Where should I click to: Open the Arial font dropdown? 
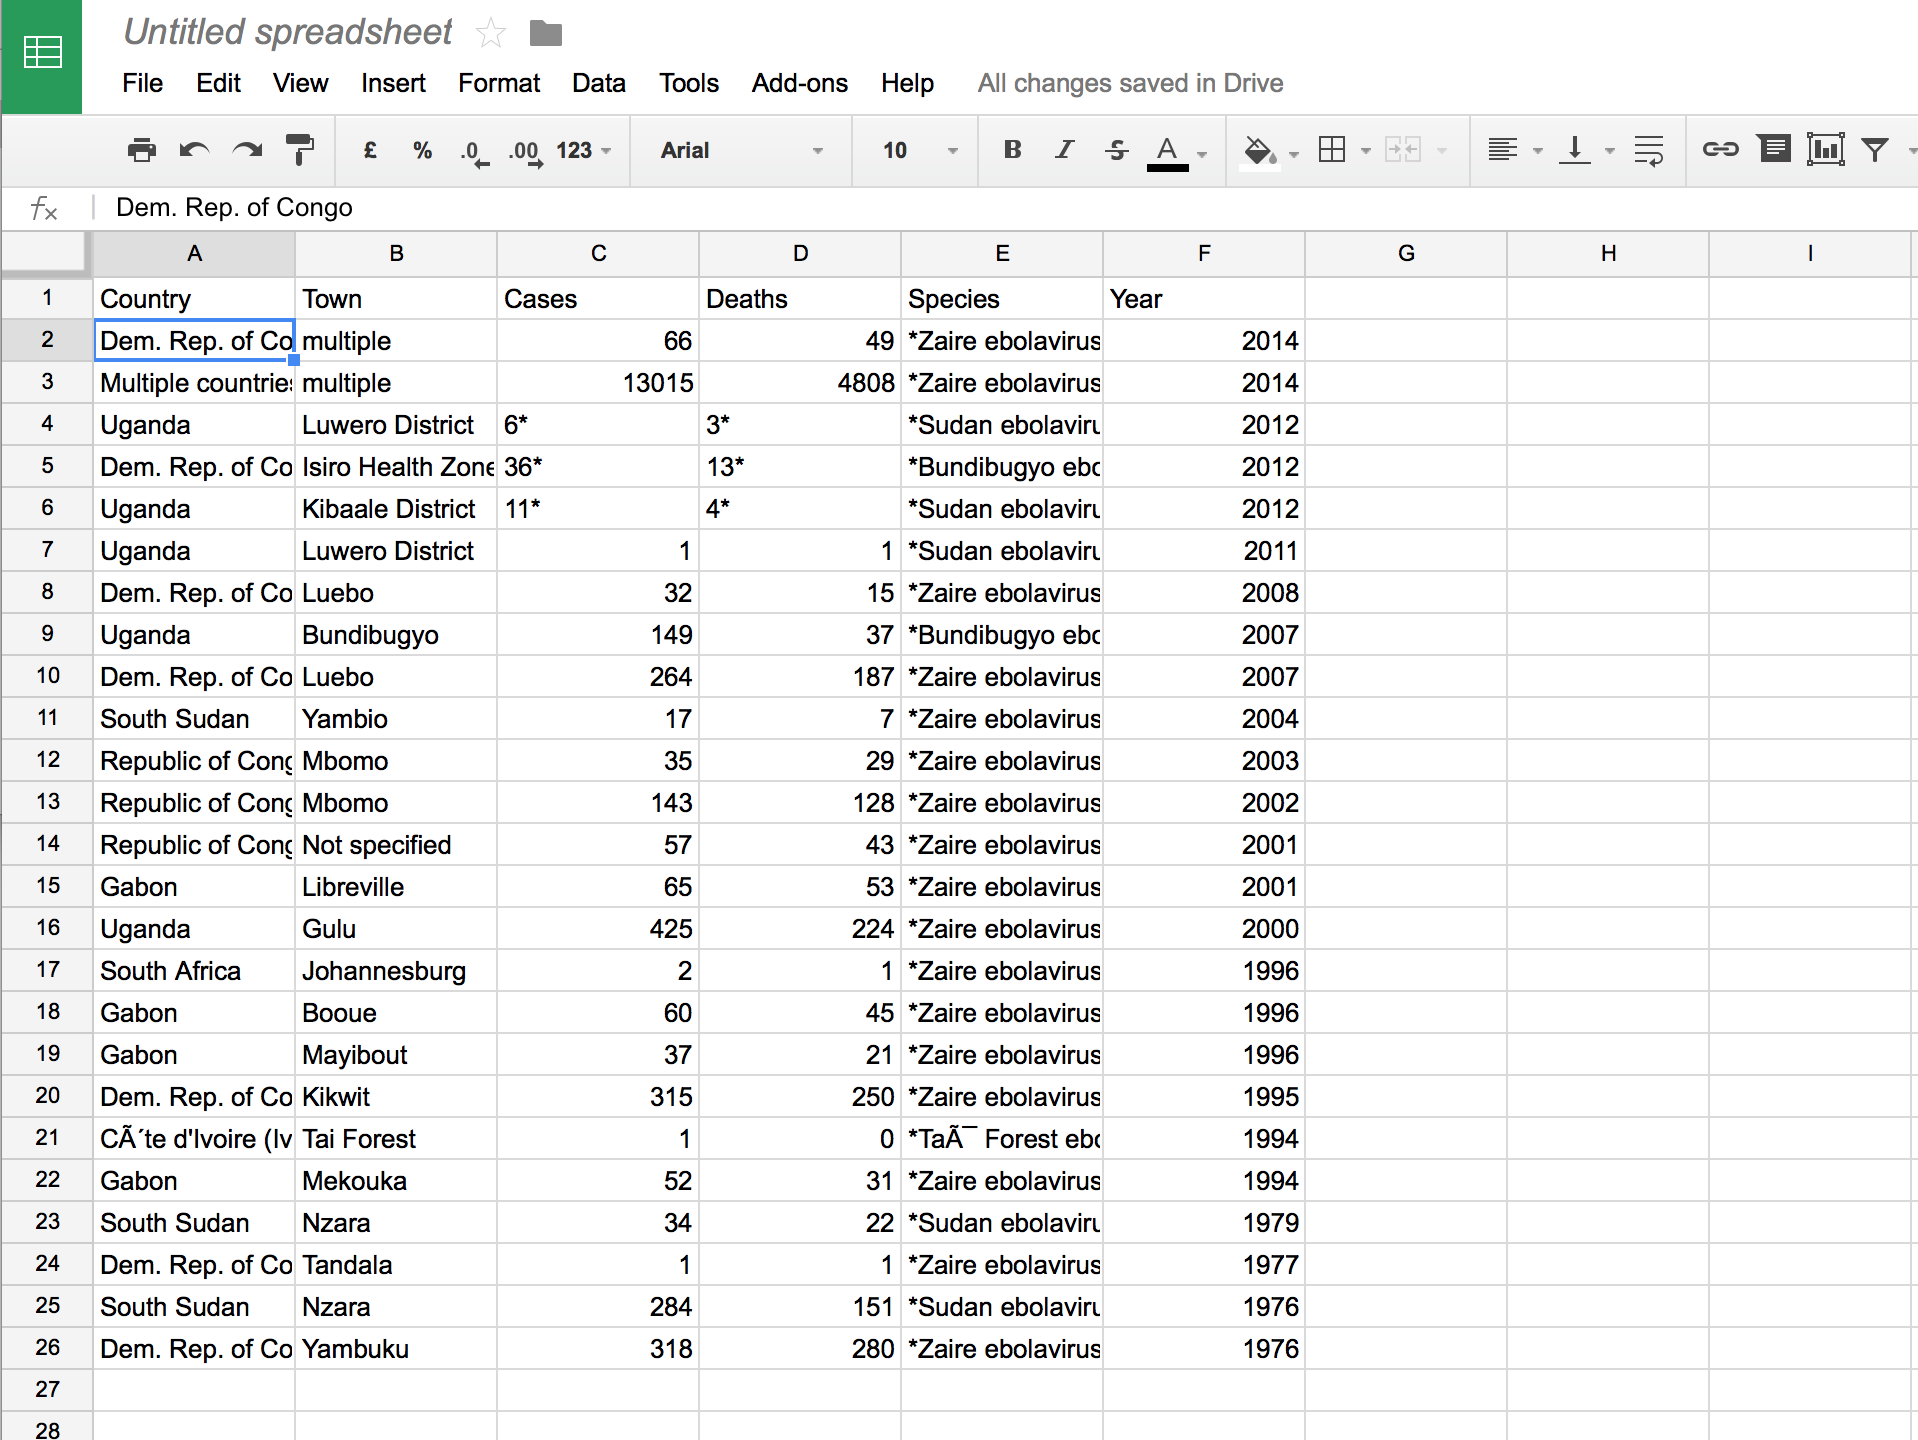tap(741, 150)
